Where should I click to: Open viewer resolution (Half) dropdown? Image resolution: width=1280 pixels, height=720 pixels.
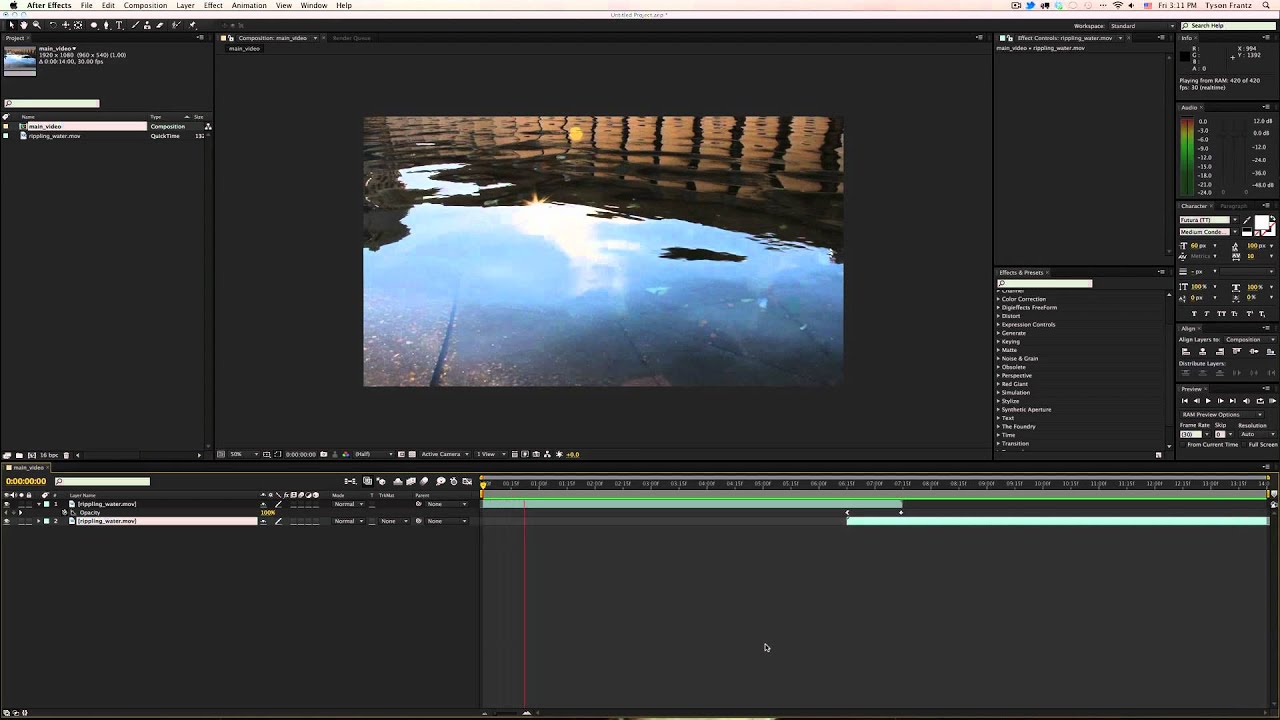click(374, 454)
